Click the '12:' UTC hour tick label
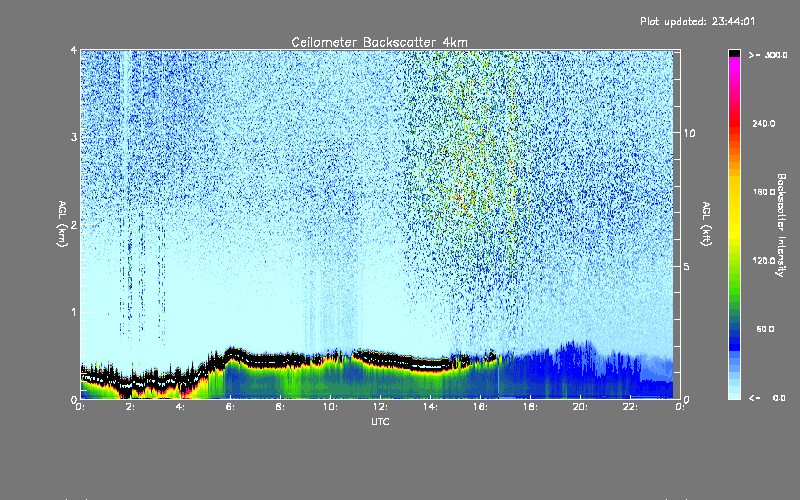Image resolution: width=800 pixels, height=500 pixels. coord(380,407)
